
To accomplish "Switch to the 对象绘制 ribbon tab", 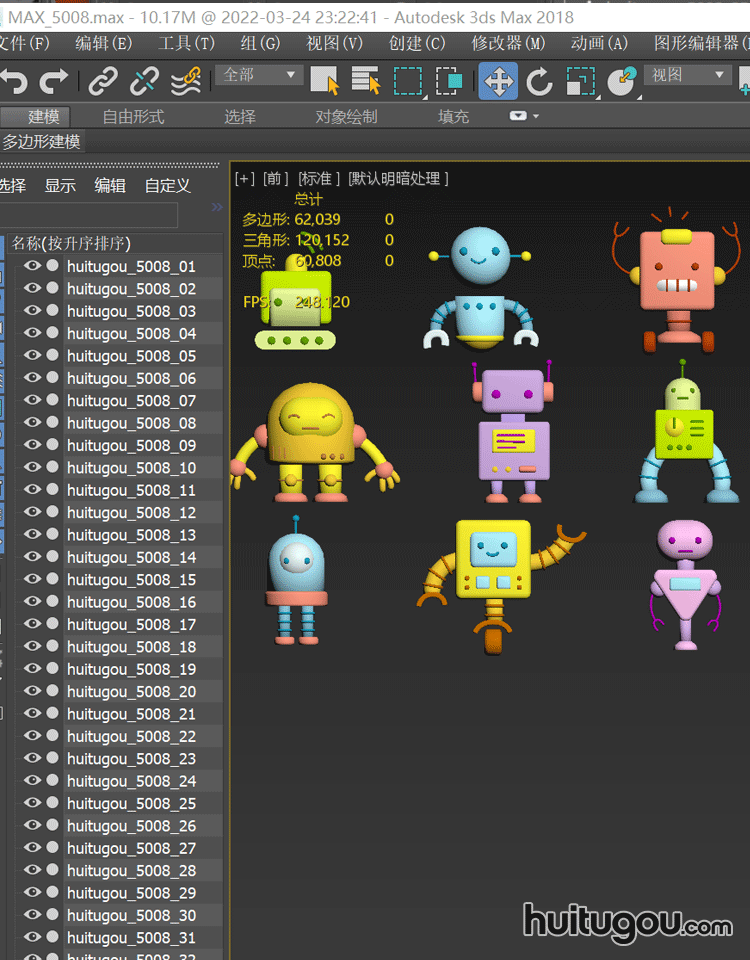I will pyautogui.click(x=346, y=116).
